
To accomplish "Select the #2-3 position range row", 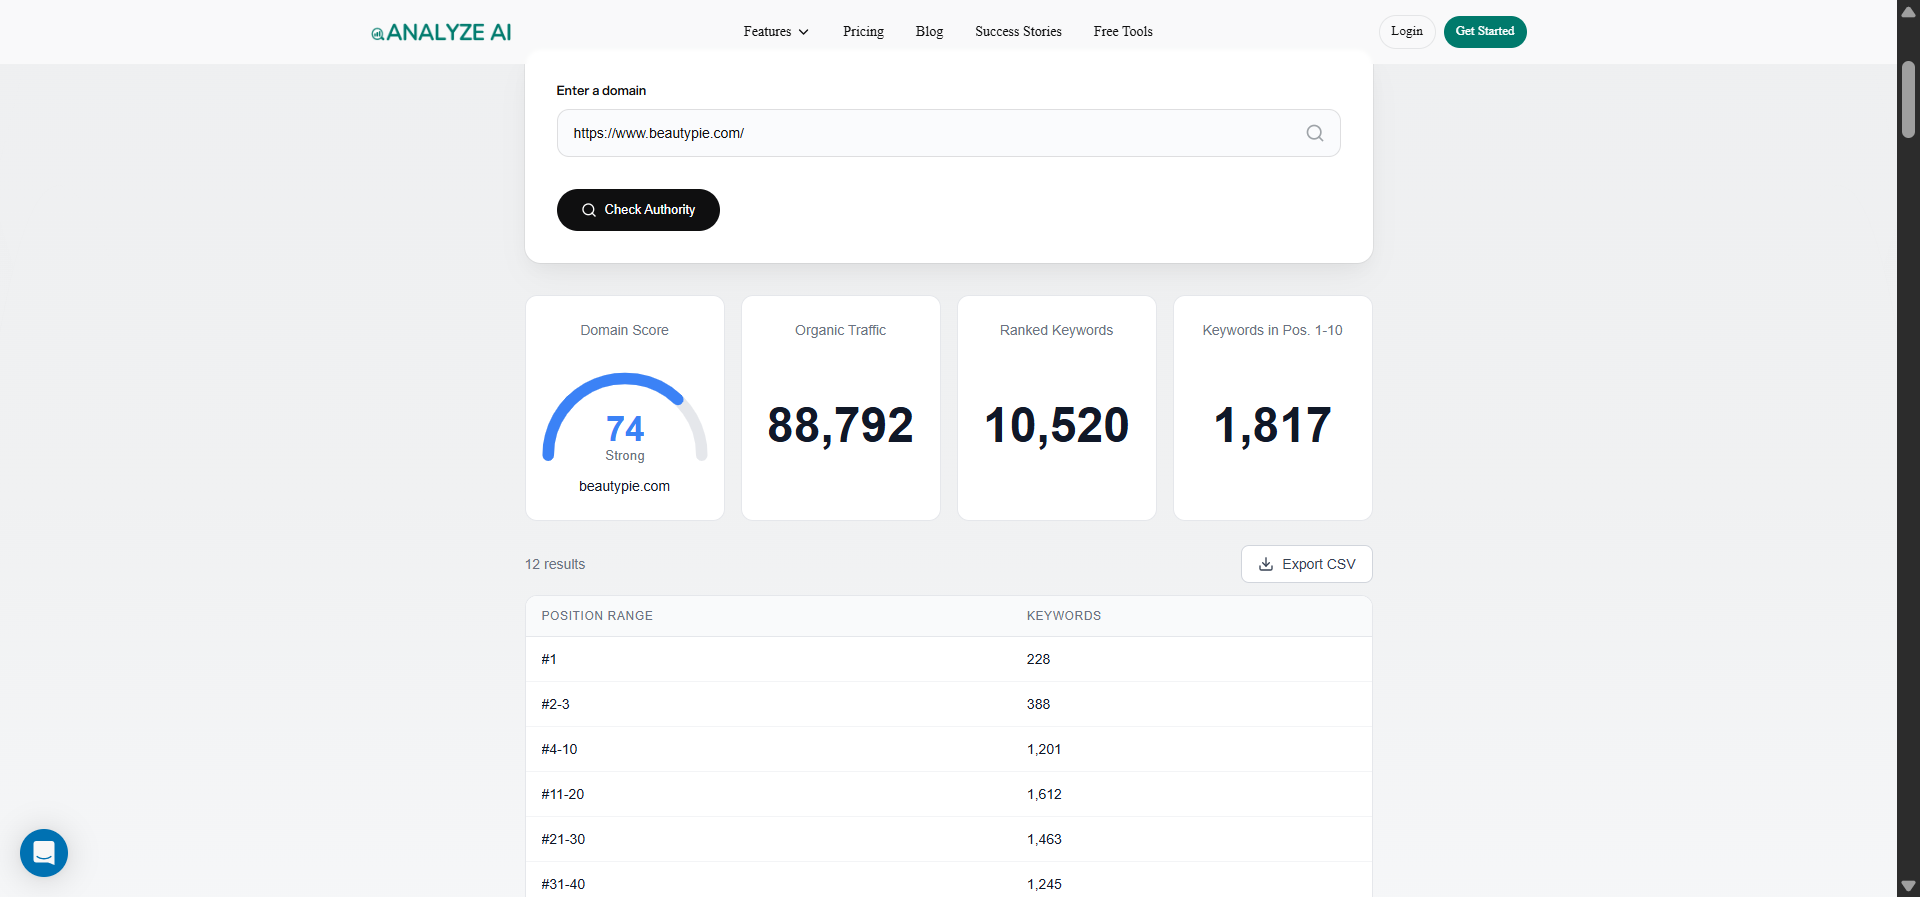I will [x=948, y=704].
